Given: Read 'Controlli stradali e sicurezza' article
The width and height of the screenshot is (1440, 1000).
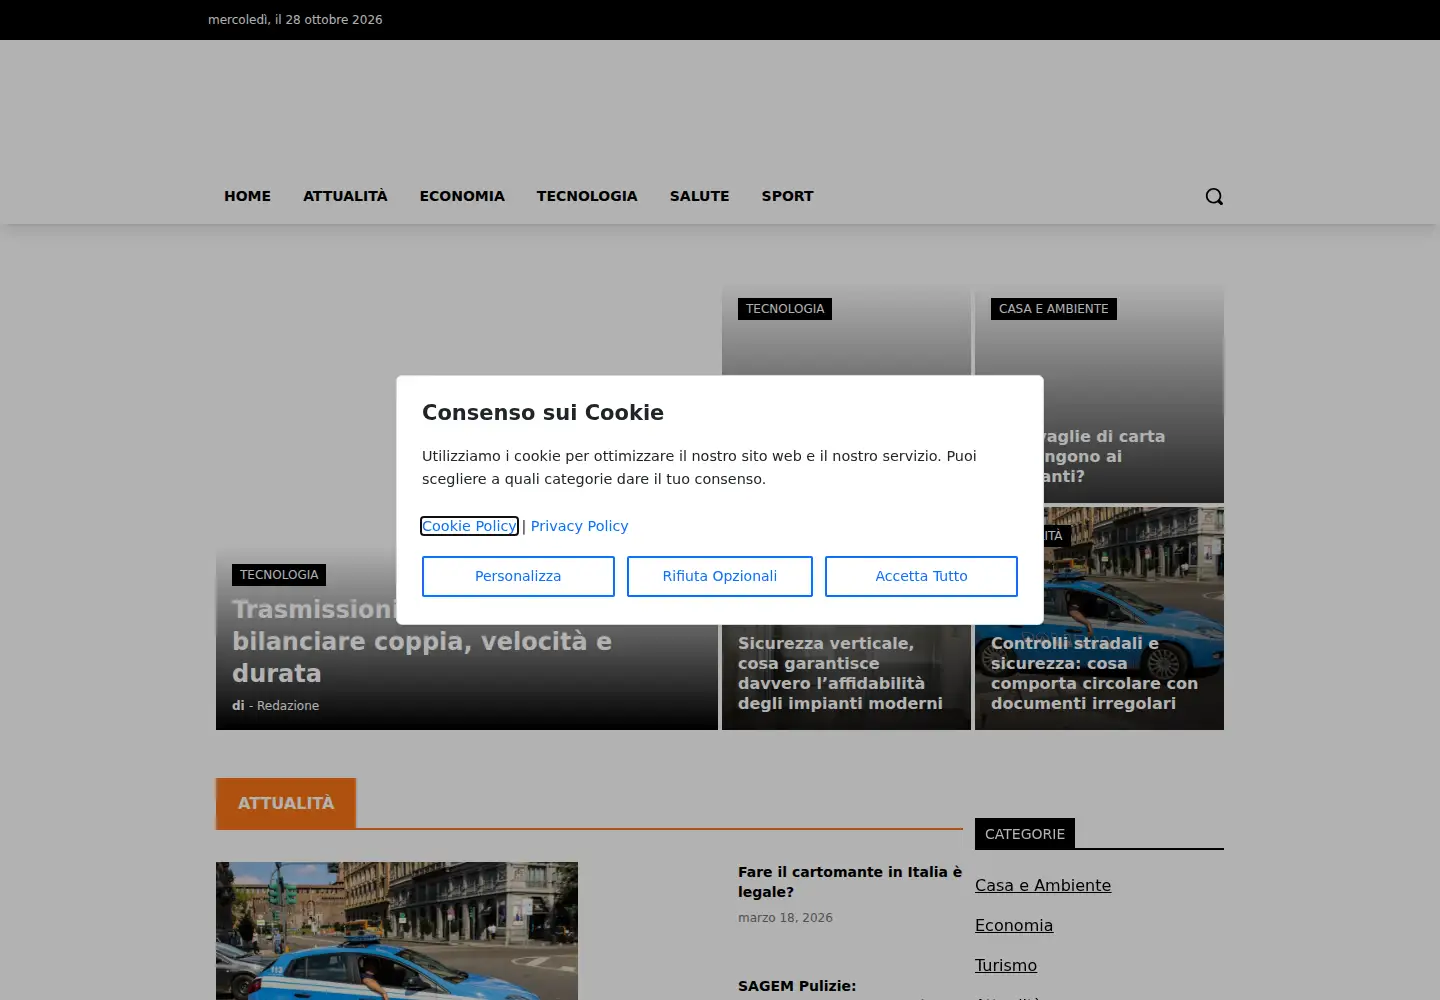Looking at the screenshot, I should coord(1094,673).
